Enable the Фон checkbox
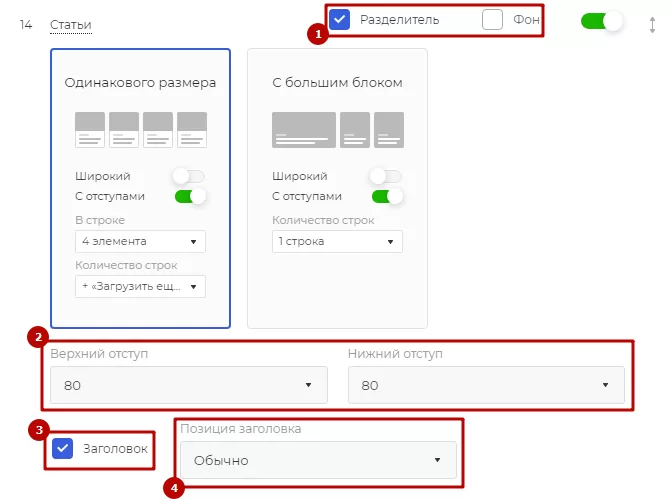Viewport: 672px width, 499px height. pos(492,20)
